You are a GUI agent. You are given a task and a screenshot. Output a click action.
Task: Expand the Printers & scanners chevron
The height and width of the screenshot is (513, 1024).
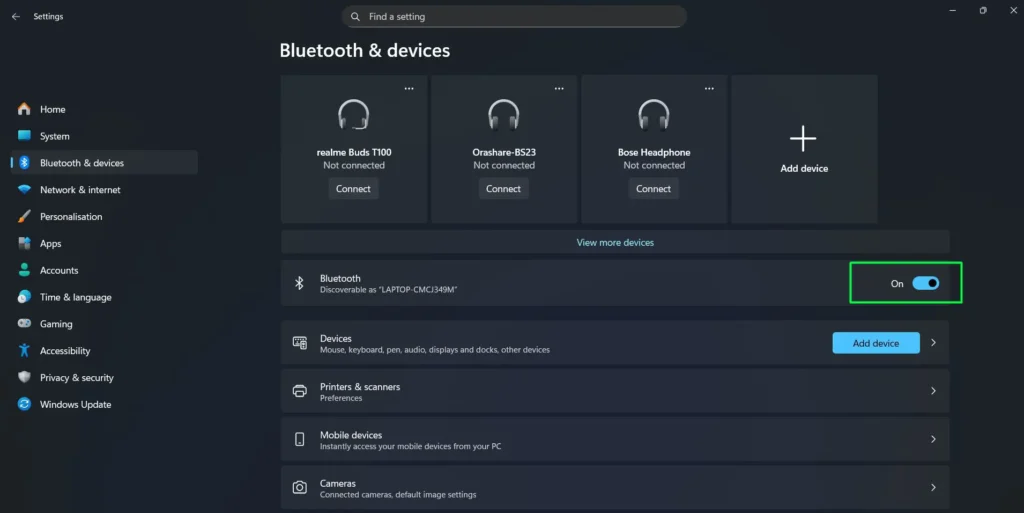[x=933, y=391]
